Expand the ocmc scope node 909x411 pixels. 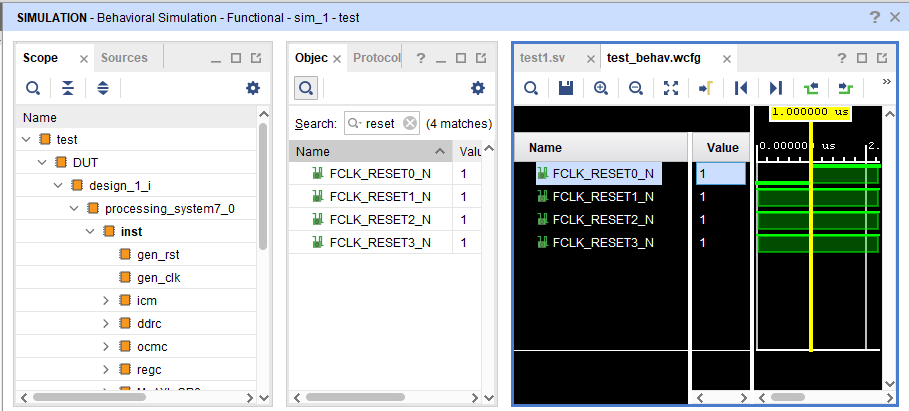point(106,347)
